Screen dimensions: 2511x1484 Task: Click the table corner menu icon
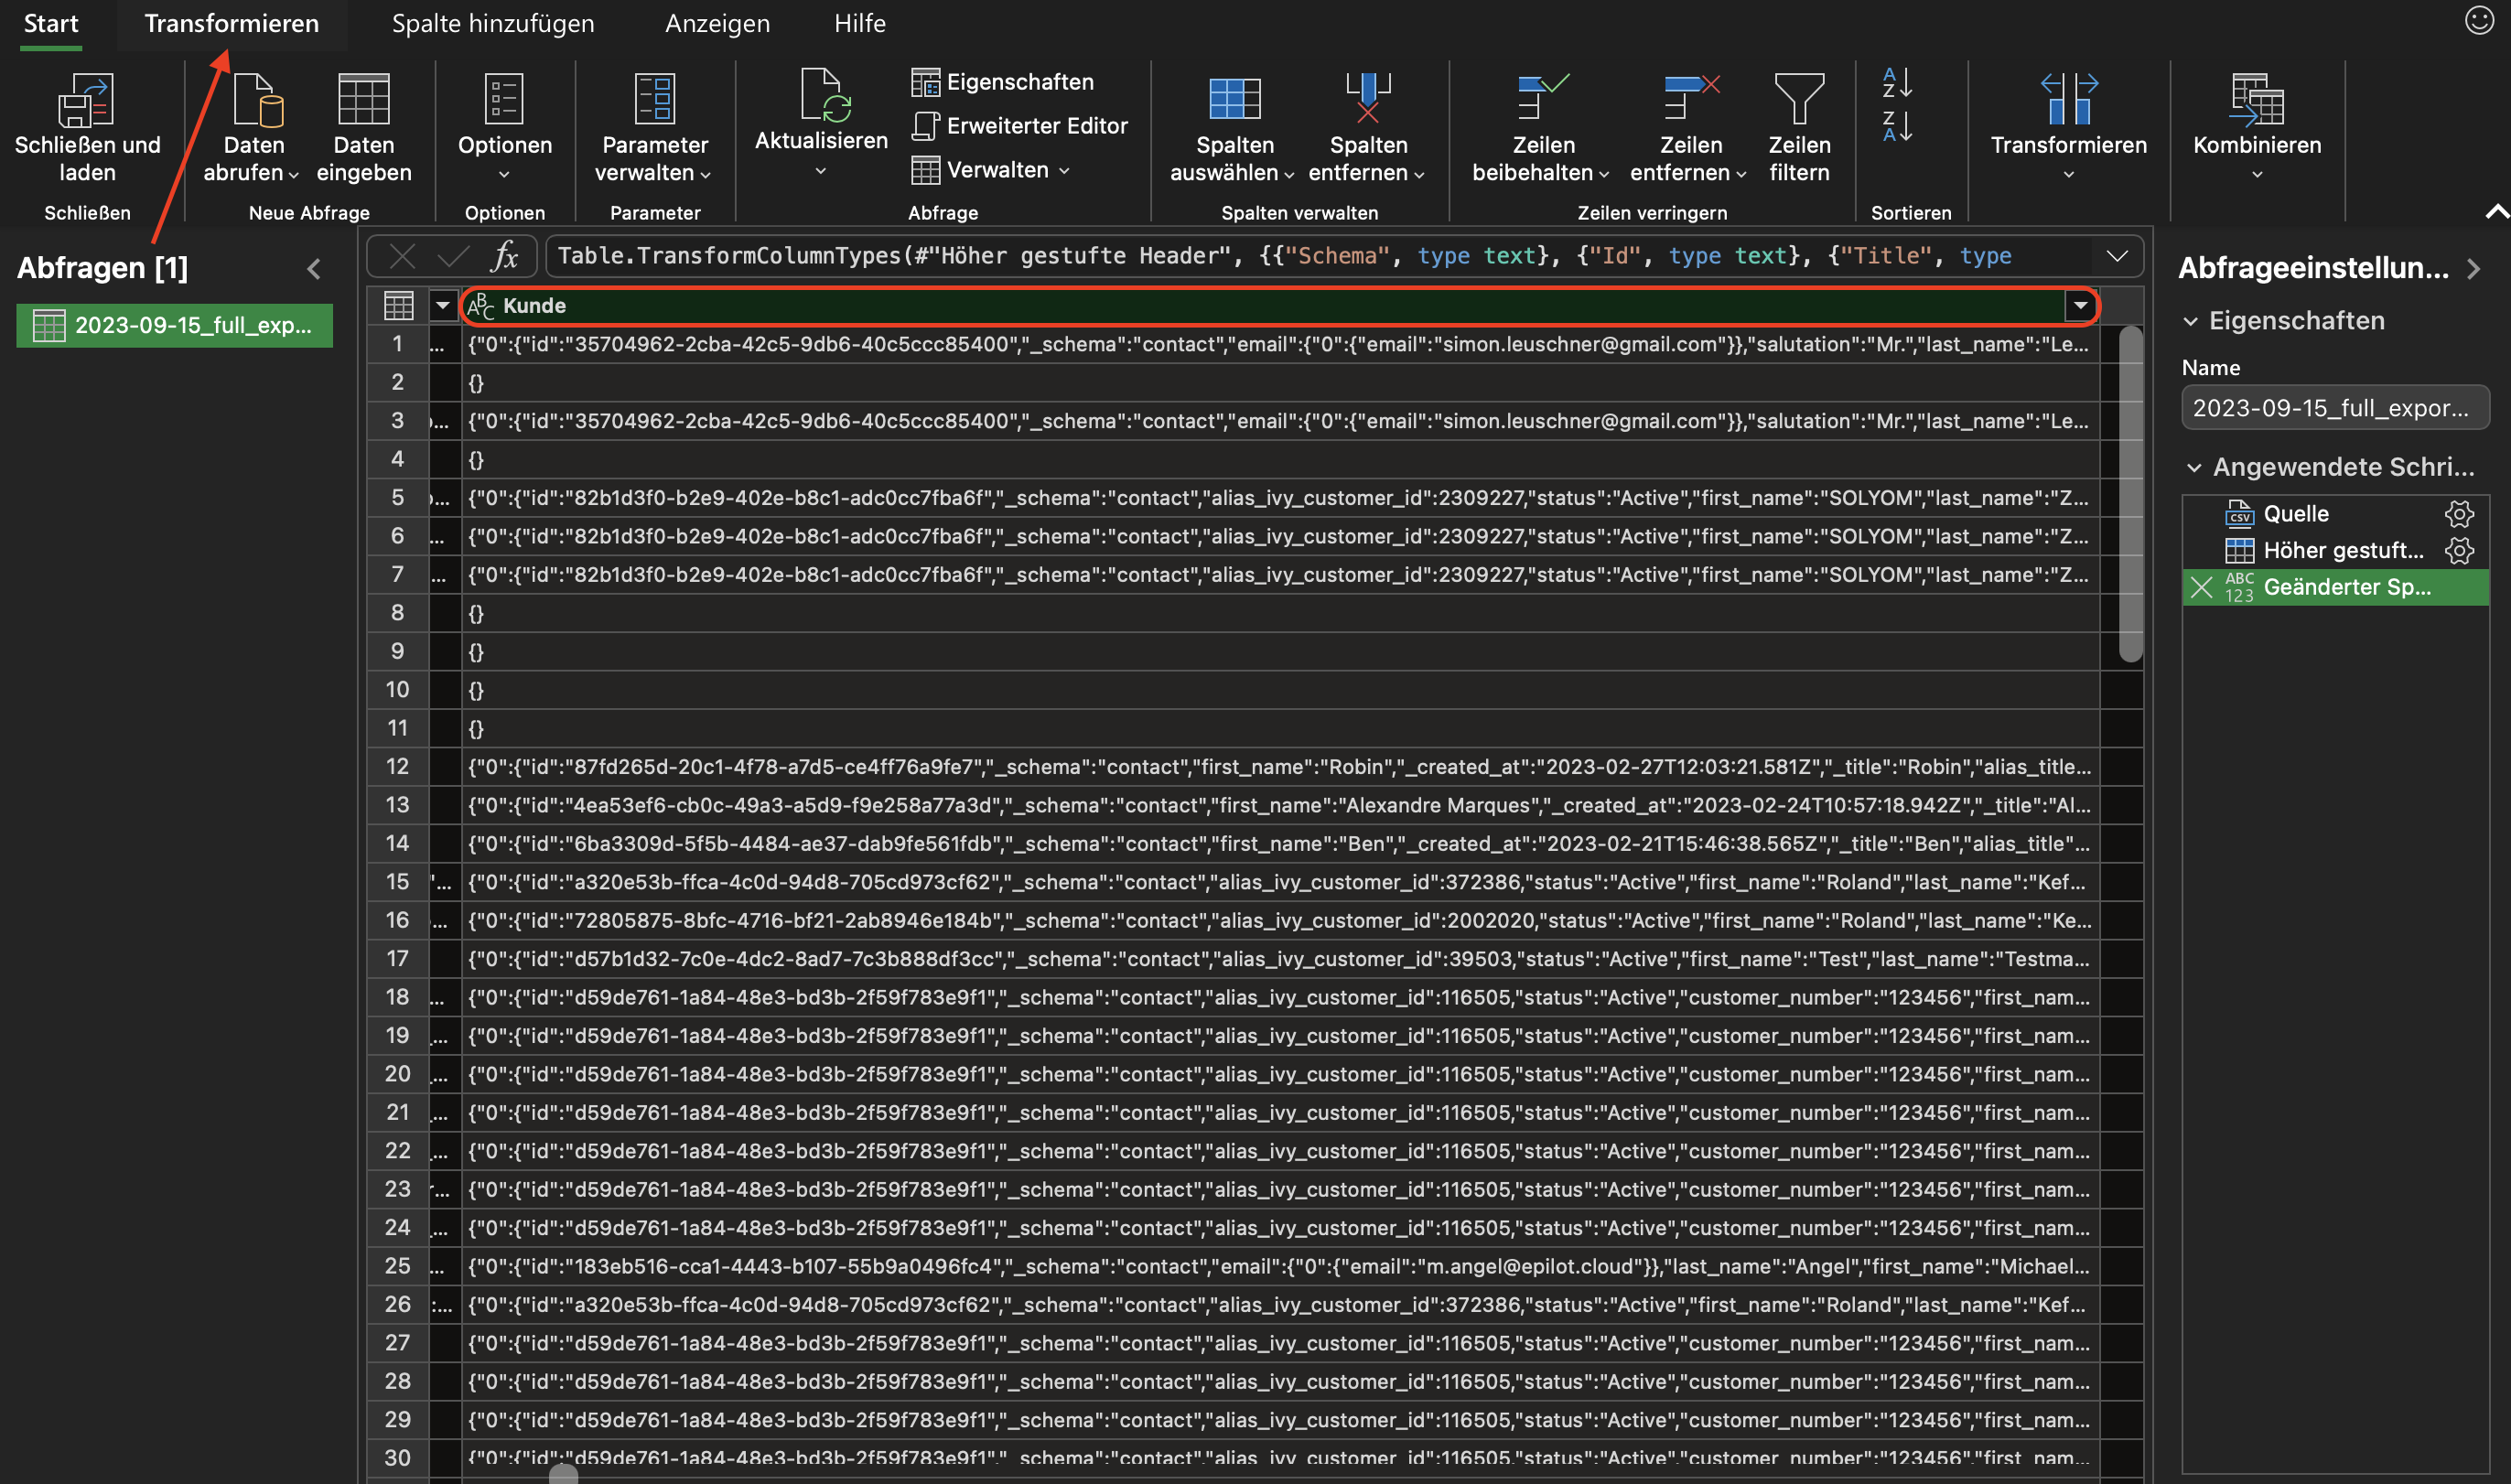coord(398,306)
